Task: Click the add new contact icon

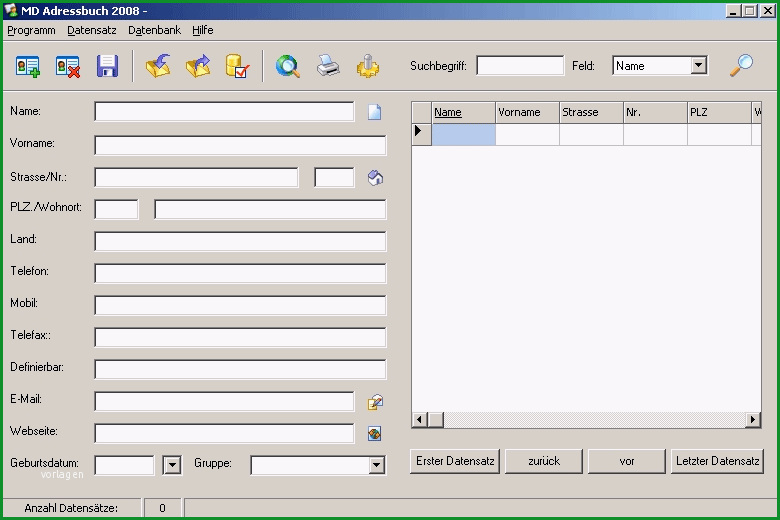Action: pos(27,66)
